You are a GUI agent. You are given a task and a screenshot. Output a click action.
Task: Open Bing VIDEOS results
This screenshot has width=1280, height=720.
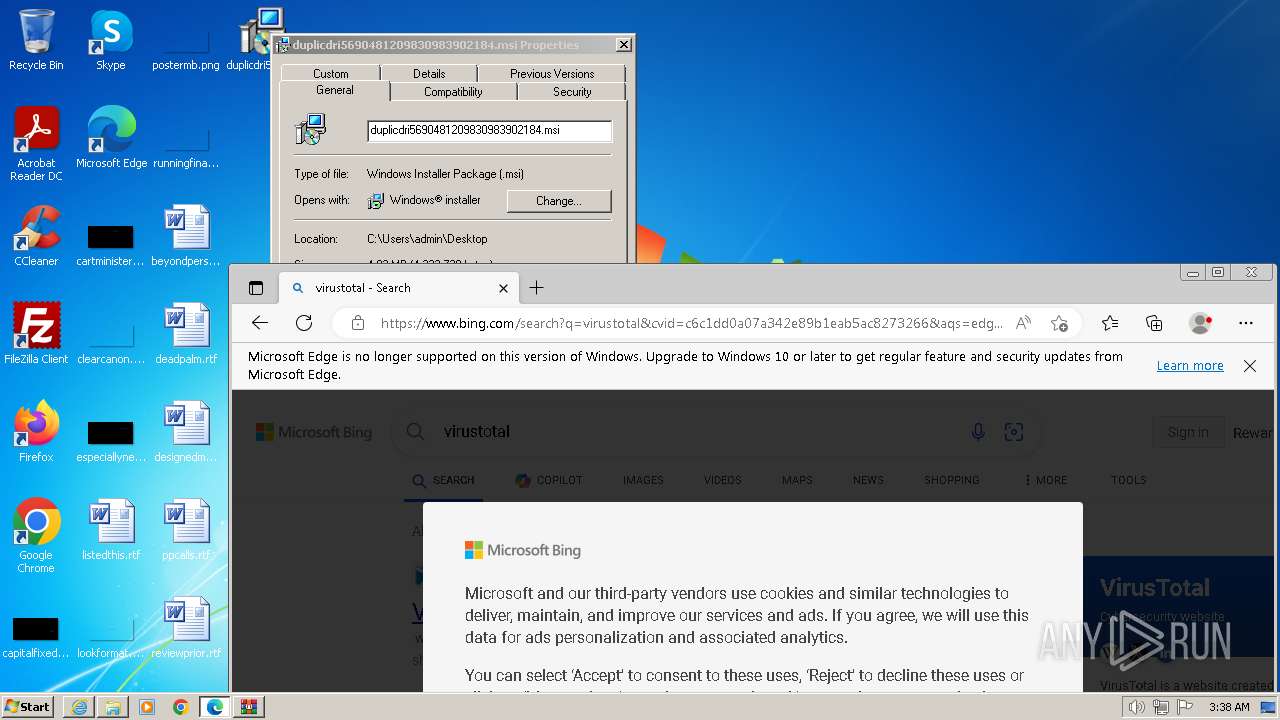pos(722,480)
